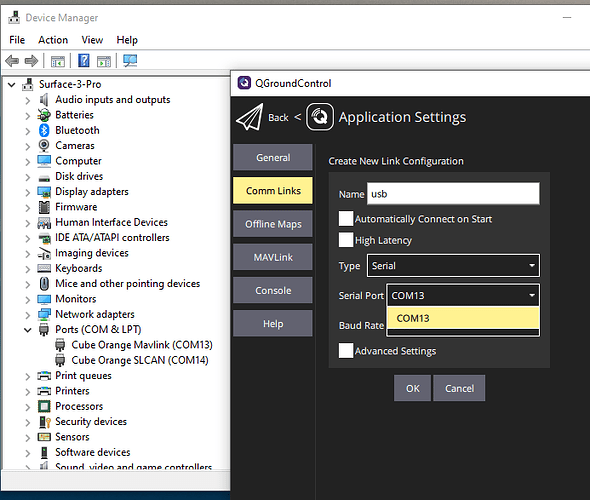Open the View menu in Device Manager
The width and height of the screenshot is (590, 500).
(92, 40)
